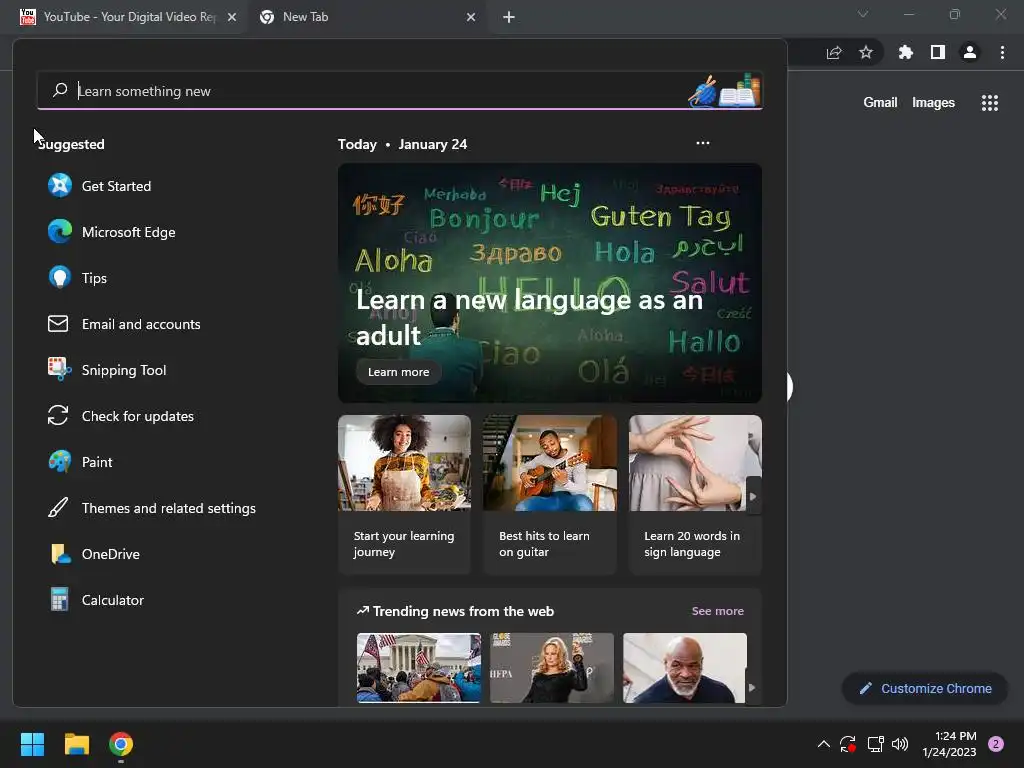The width and height of the screenshot is (1024, 768).
Task: Open the Learn a new language banner
Action: 550,283
